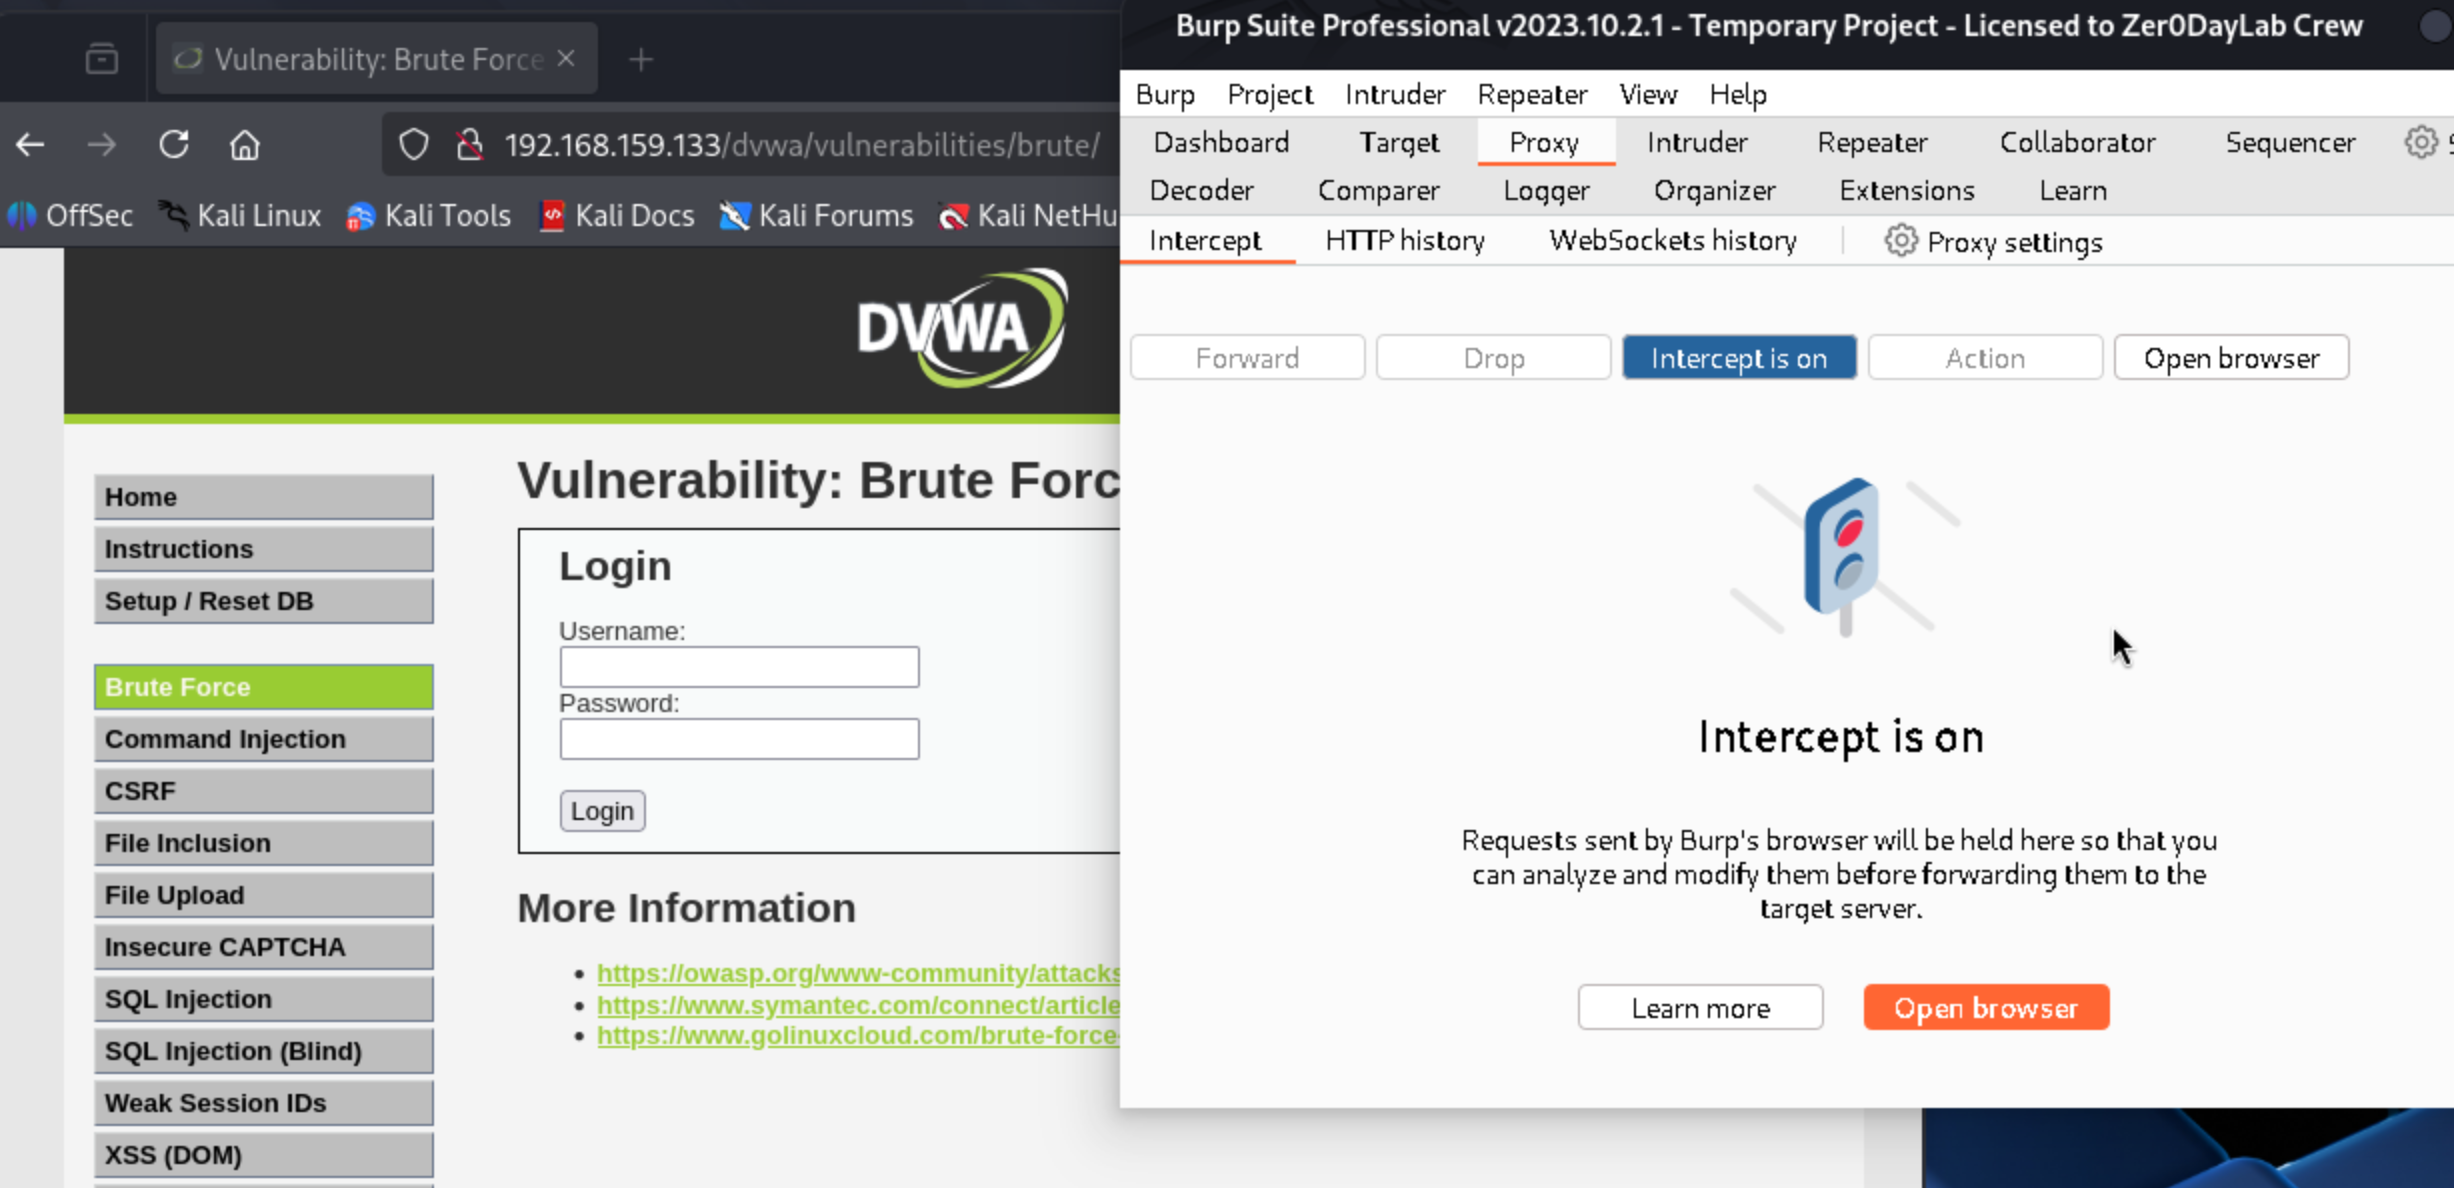Open SQL Injection (Blind) page
This screenshot has height=1188, width=2454.
(264, 1051)
